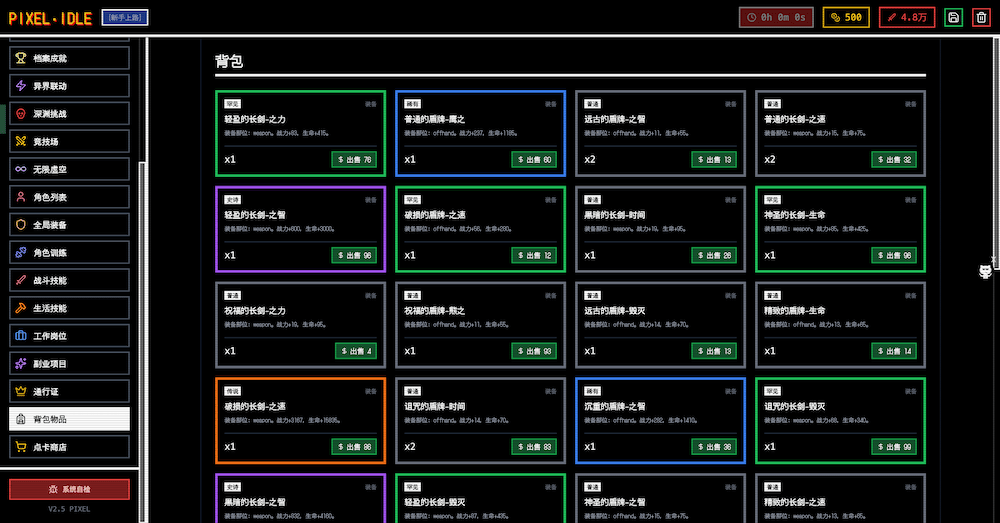
Task: Select 竞技场 from the sidebar
Action: [69, 141]
